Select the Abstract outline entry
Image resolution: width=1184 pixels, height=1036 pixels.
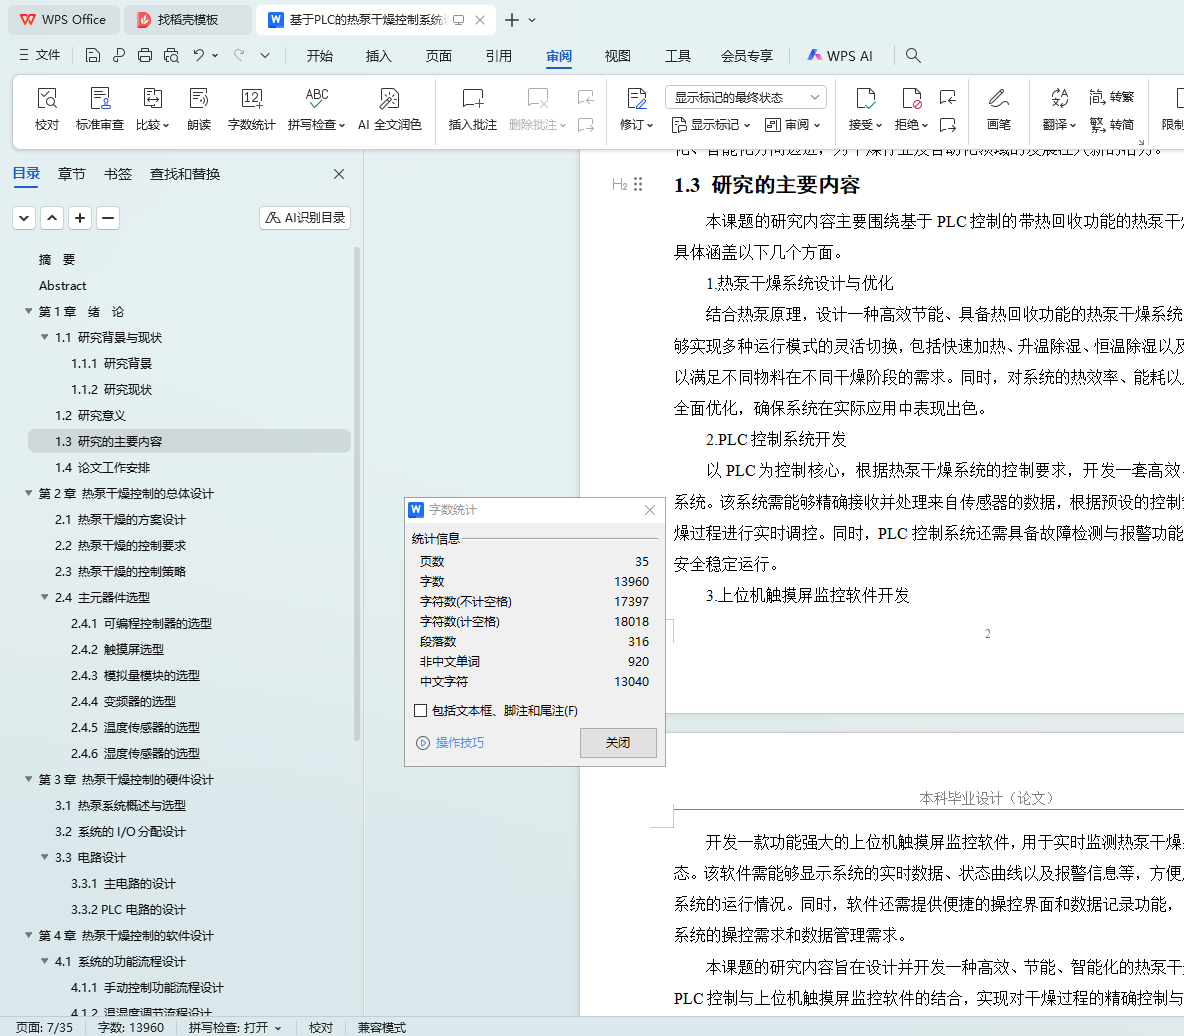pos(63,285)
